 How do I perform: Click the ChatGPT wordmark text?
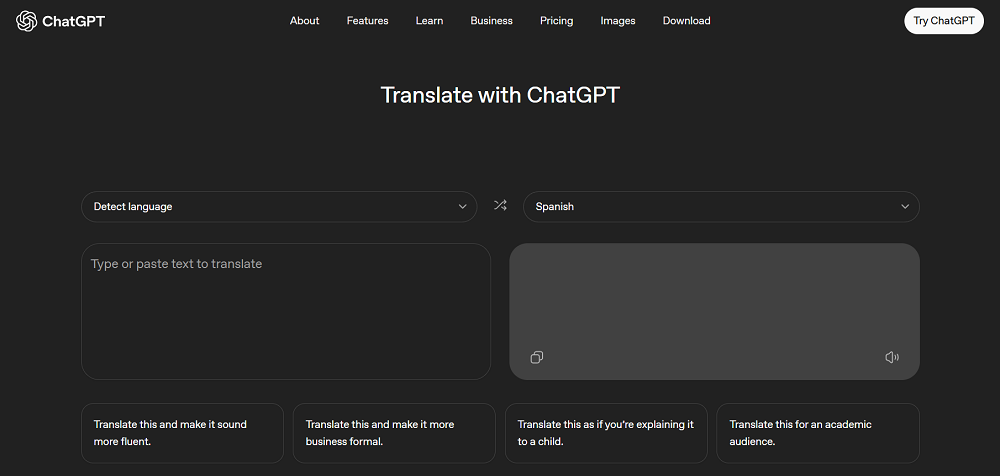tap(73, 21)
